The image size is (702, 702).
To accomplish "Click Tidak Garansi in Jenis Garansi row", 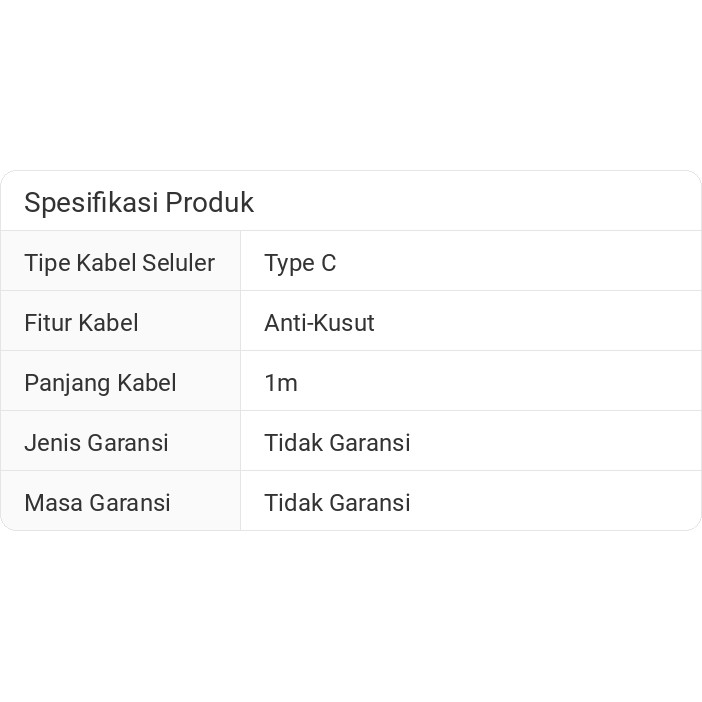I will pos(337,443).
